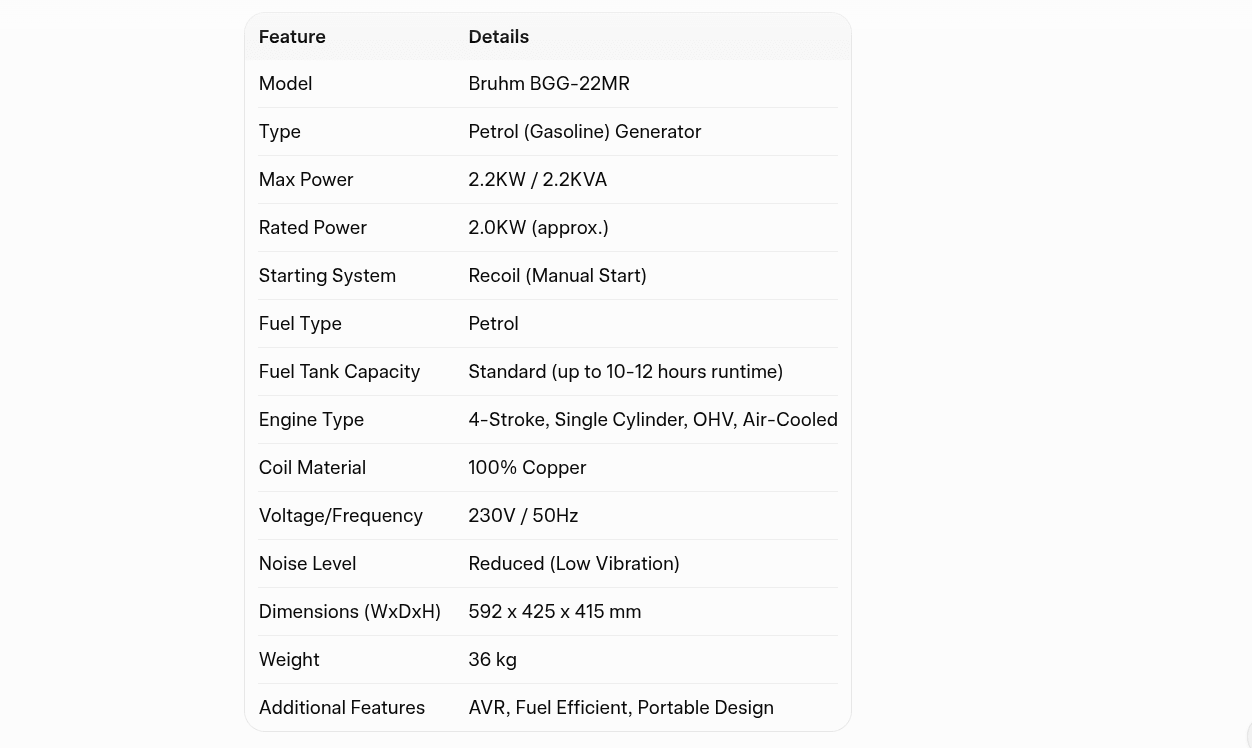Select the "Recoil (Manual Start)" value
Image resolution: width=1252 pixels, height=748 pixels.
[x=557, y=276]
